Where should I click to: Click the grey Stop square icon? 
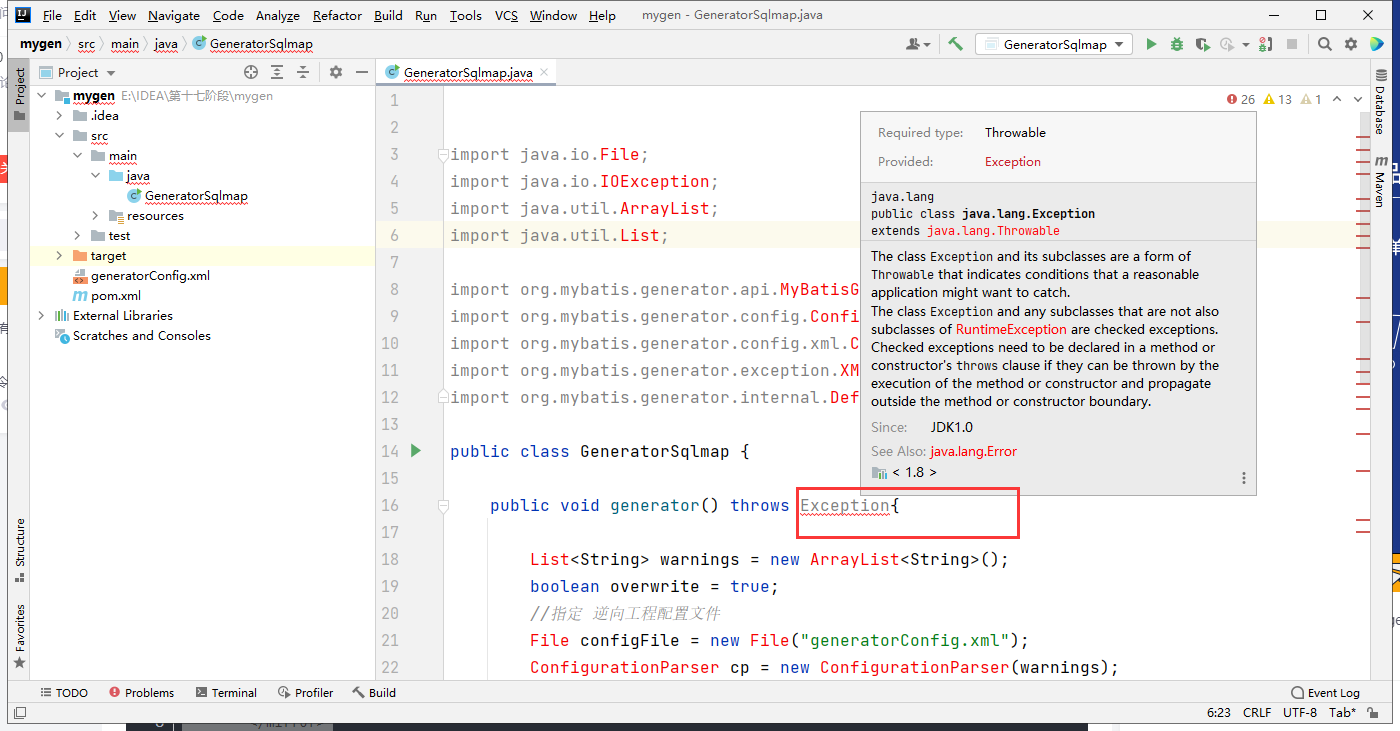[x=1292, y=44]
